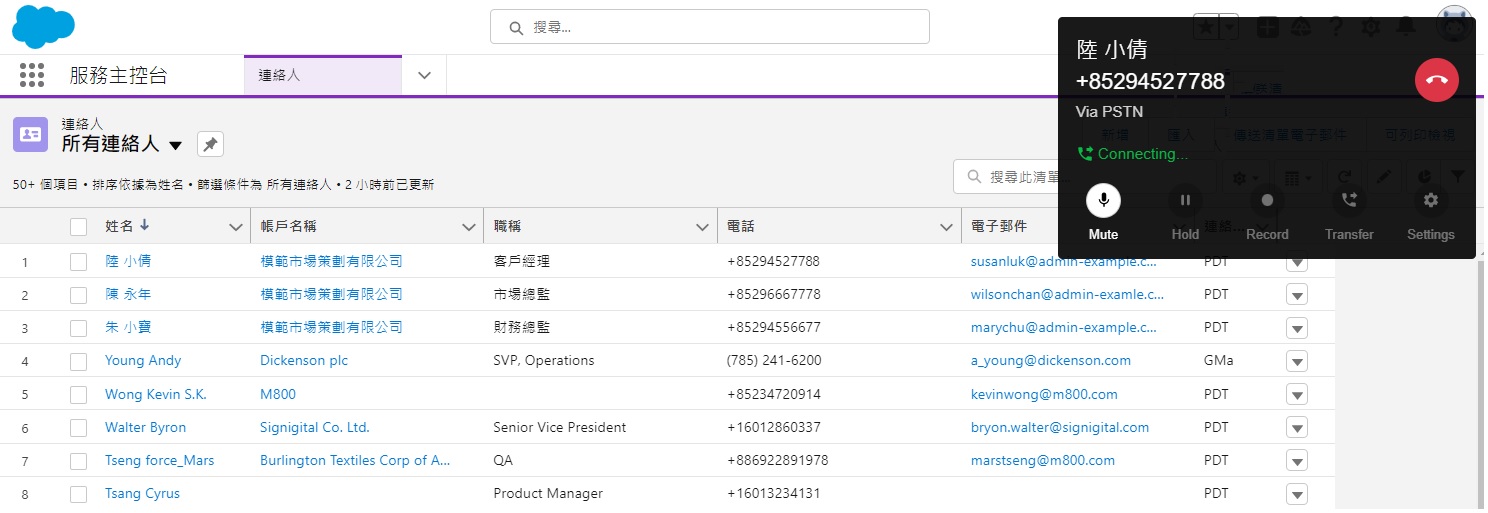Select checkbox for Tseng force_Mars row

point(78,461)
